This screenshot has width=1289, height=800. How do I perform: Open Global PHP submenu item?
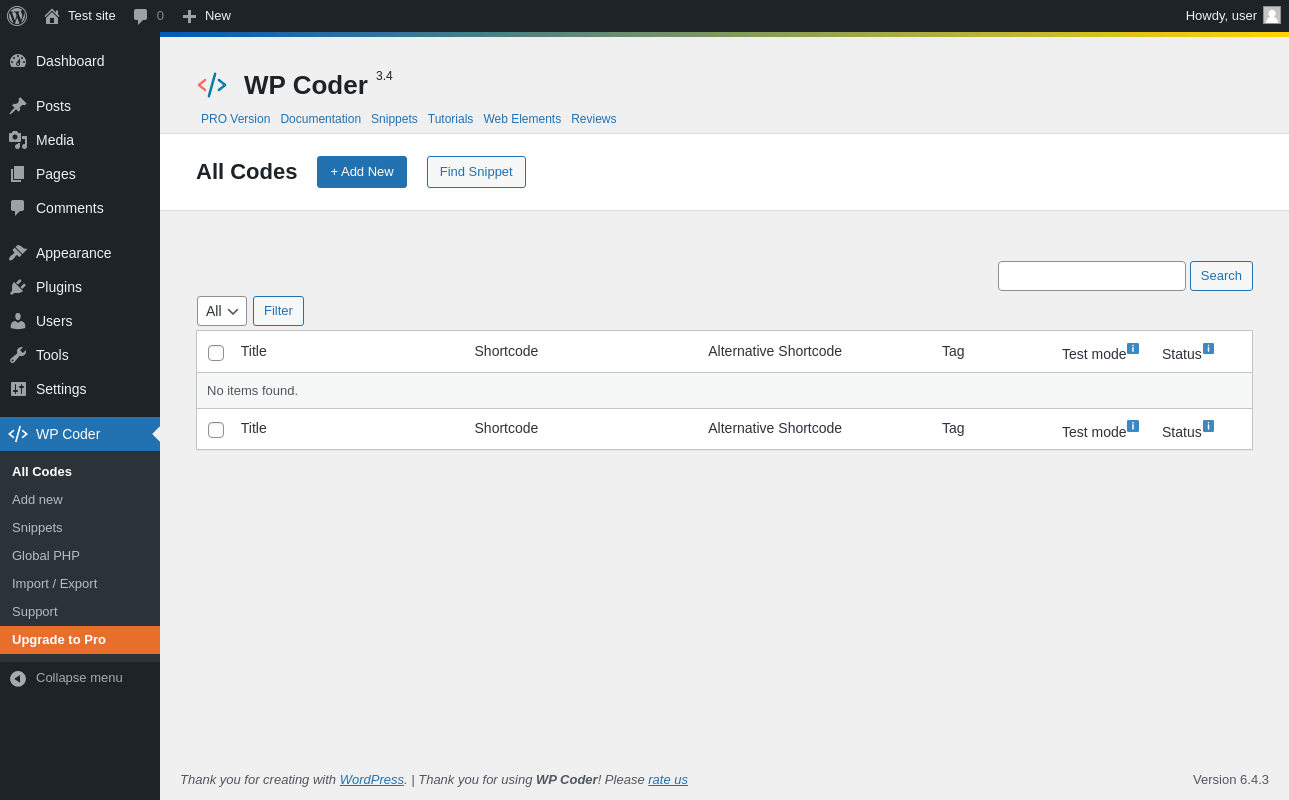46,556
